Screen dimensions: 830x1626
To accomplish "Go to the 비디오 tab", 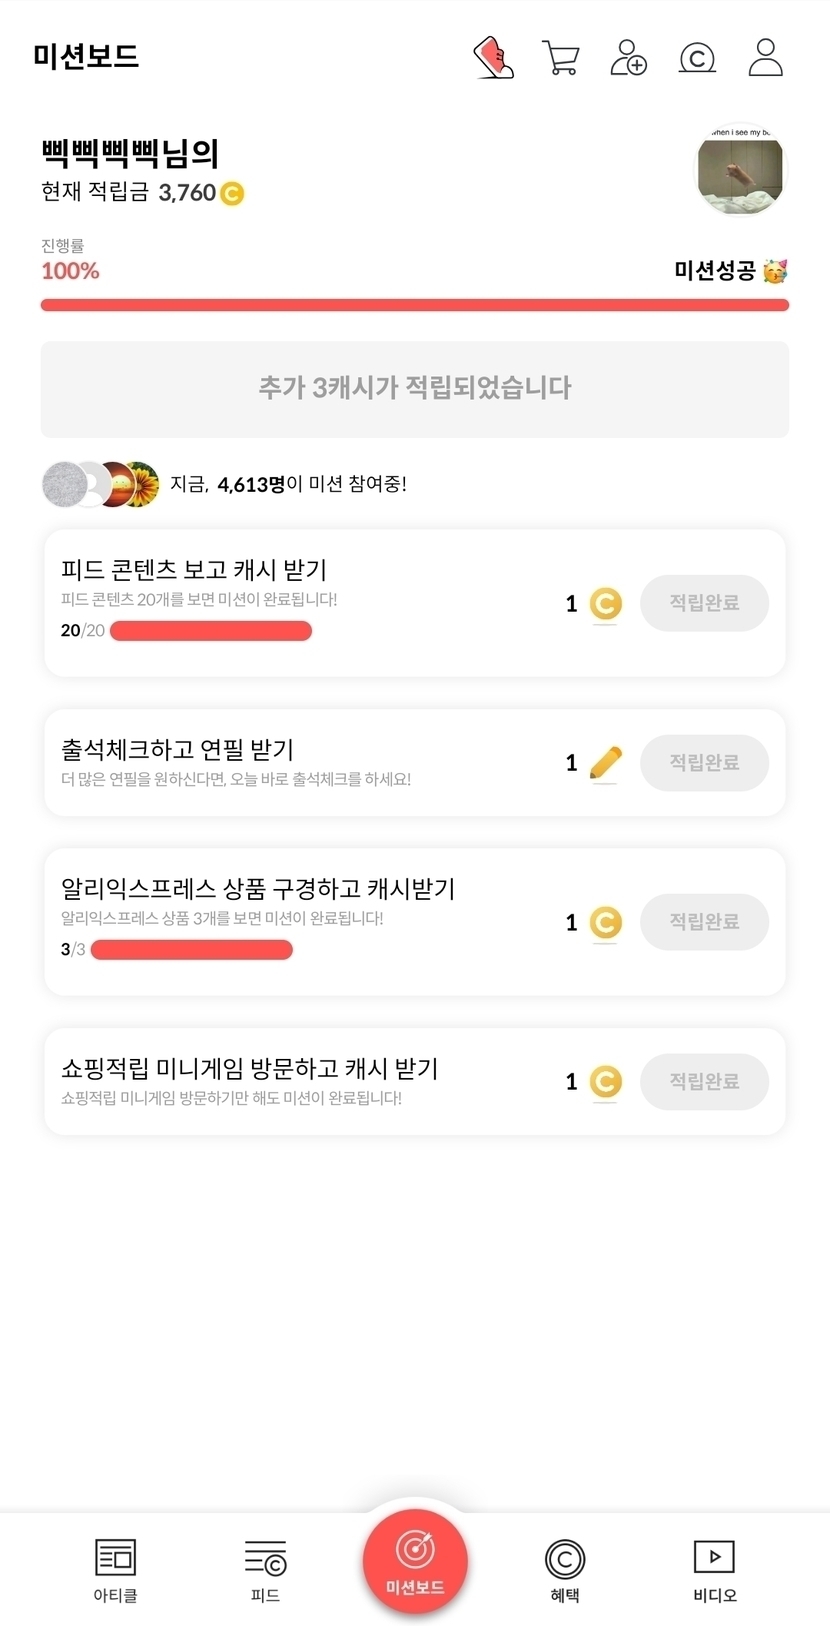I will pyautogui.click(x=714, y=1569).
